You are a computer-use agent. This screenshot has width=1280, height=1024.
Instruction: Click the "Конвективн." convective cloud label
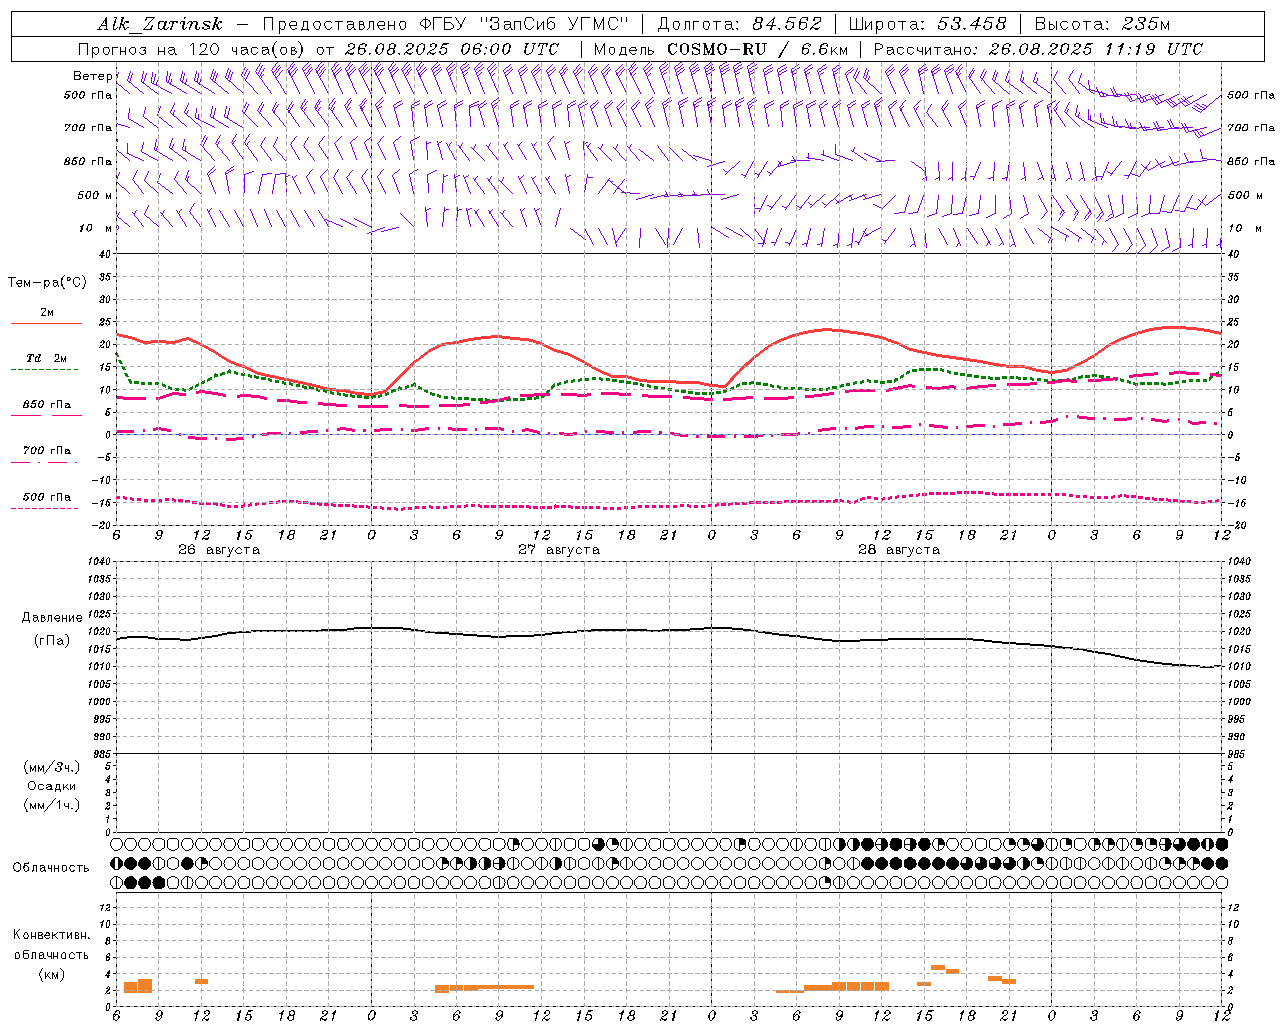pos(51,935)
